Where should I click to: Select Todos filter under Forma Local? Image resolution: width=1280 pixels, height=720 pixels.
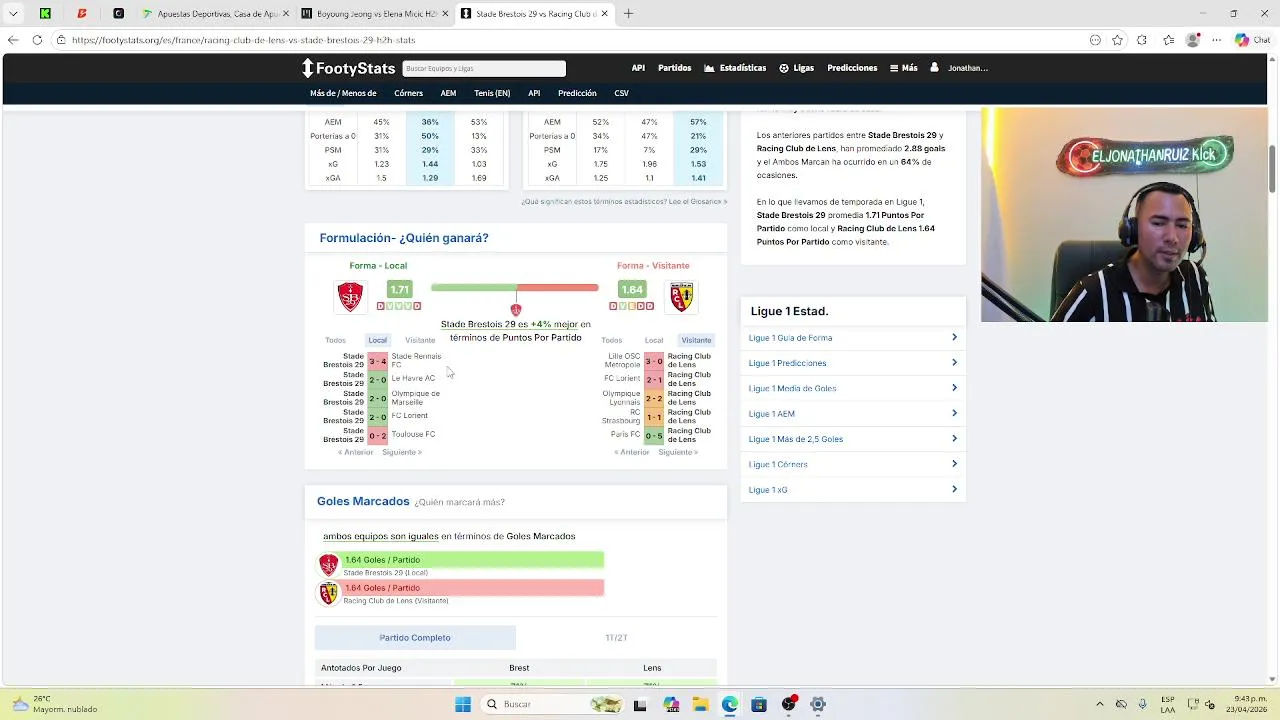point(335,340)
